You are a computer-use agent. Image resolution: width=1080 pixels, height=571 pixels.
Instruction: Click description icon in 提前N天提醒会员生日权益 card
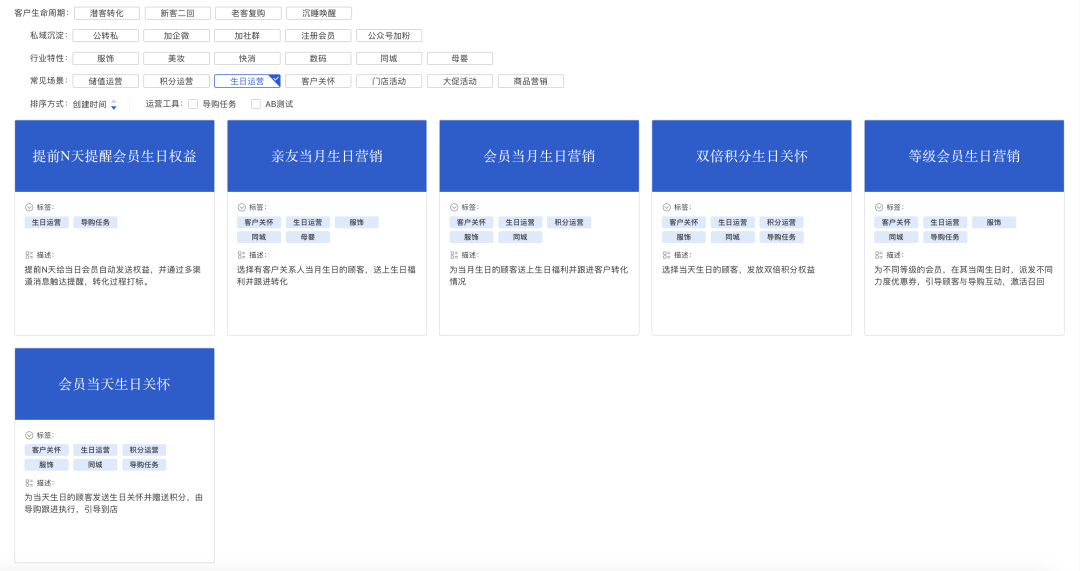[x=29, y=255]
